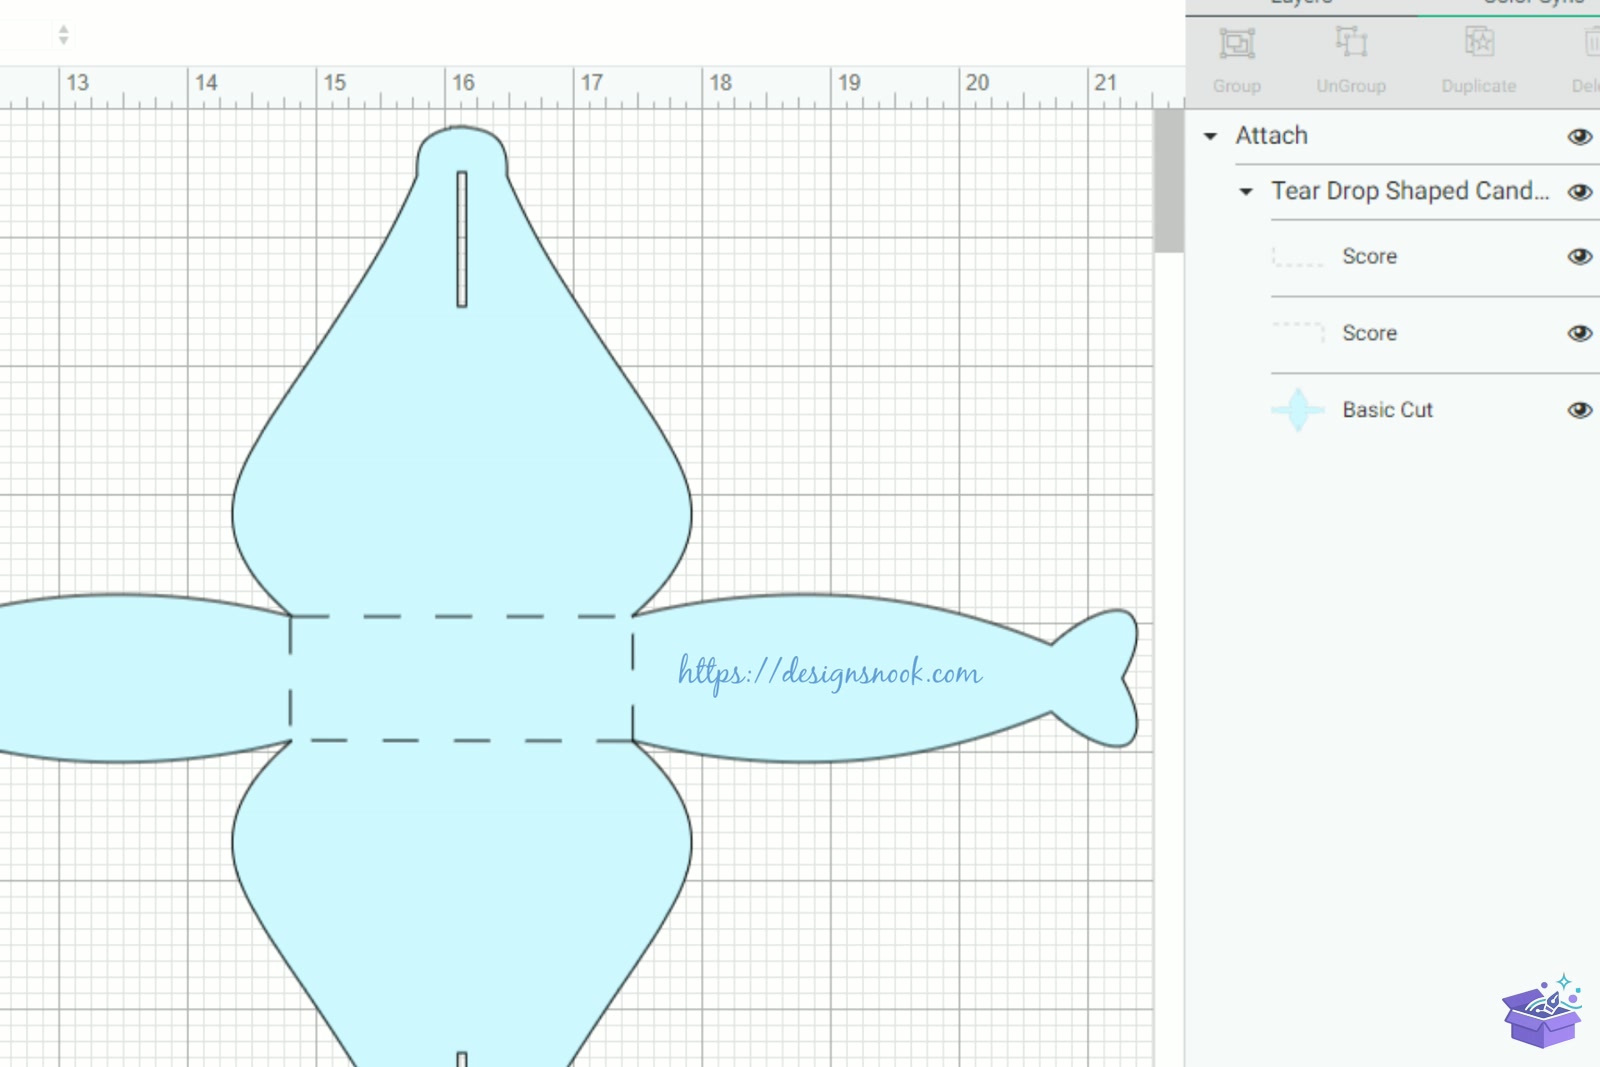This screenshot has width=1600, height=1067.
Task: Click the designsnook.com text on canvas
Action: pyautogui.click(x=830, y=673)
